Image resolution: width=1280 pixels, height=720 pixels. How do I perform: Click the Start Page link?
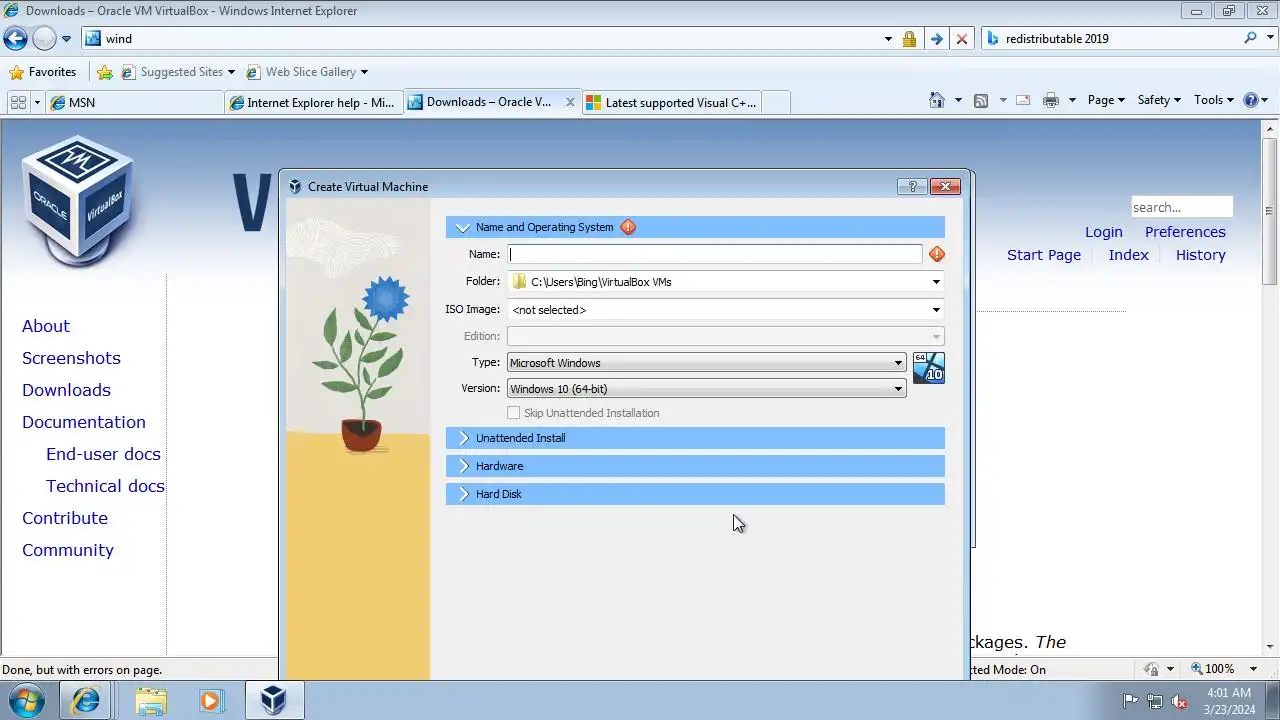pyautogui.click(x=1044, y=255)
